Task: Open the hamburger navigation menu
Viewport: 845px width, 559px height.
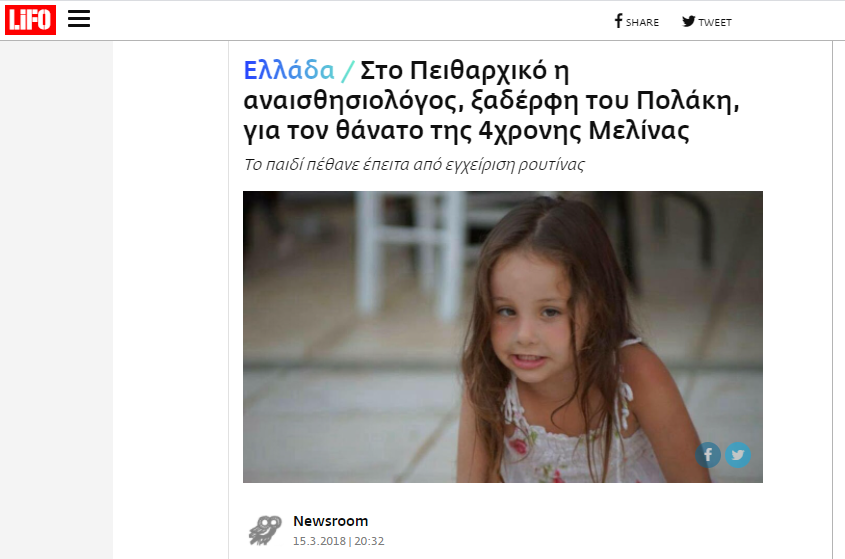Action: [79, 19]
